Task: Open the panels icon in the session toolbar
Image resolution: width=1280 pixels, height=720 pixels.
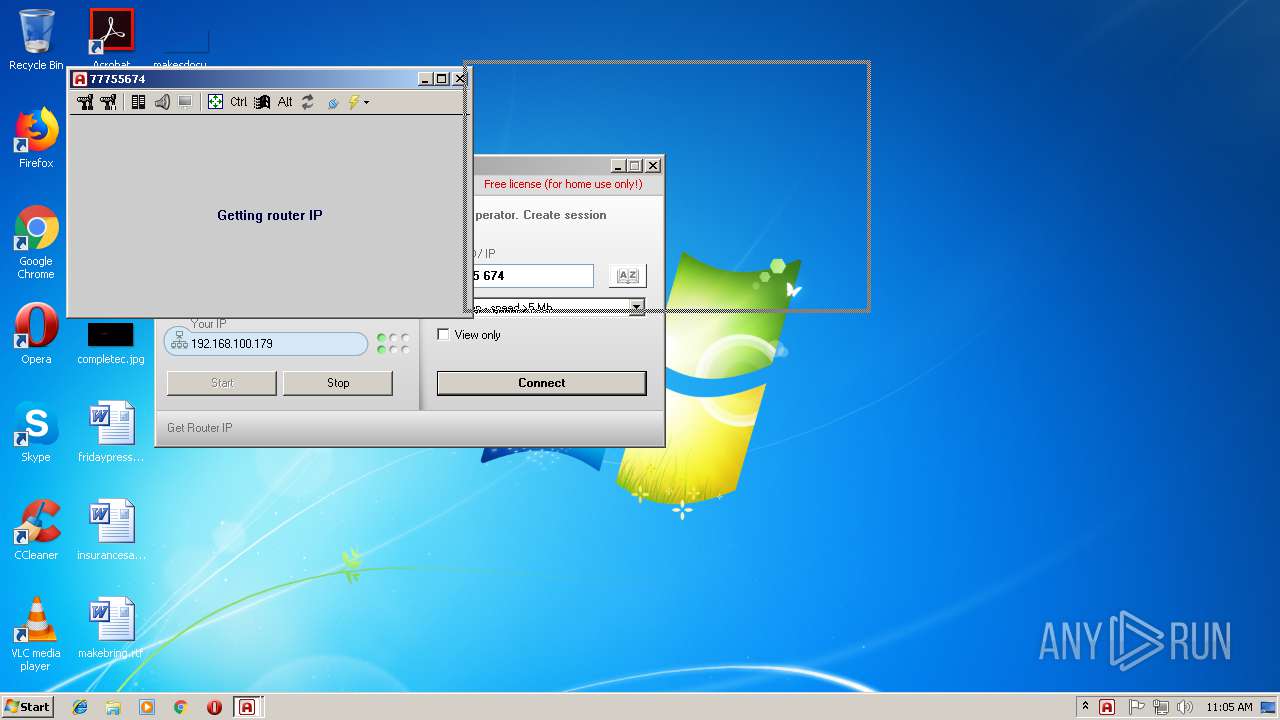Action: (138, 102)
